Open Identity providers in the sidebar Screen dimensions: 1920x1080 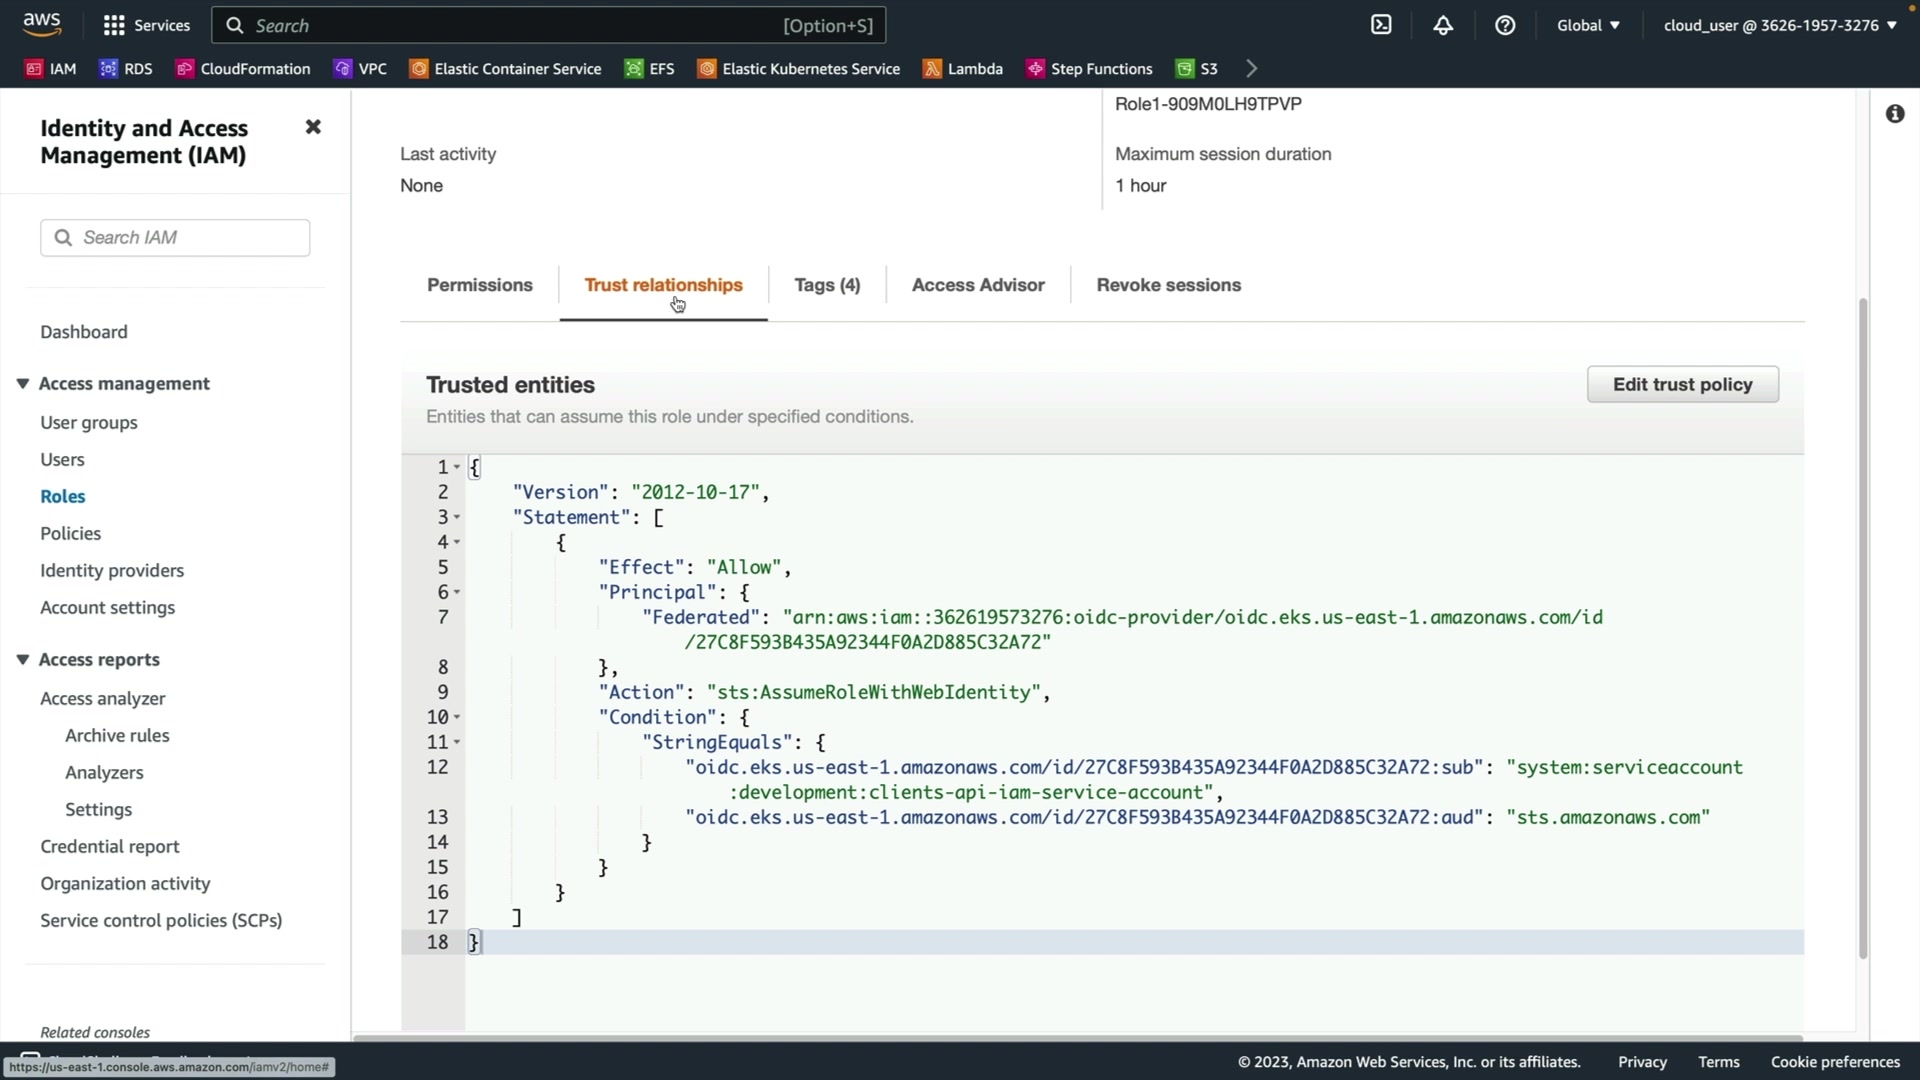tap(112, 571)
